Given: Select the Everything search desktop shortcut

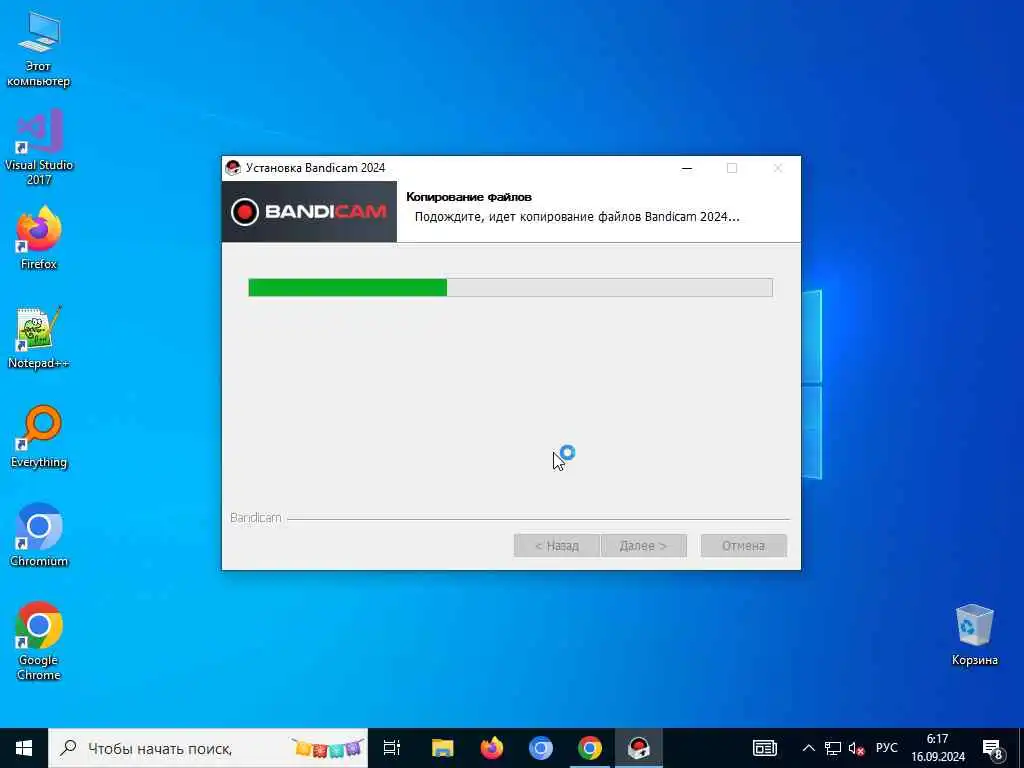Looking at the screenshot, I should (x=39, y=436).
